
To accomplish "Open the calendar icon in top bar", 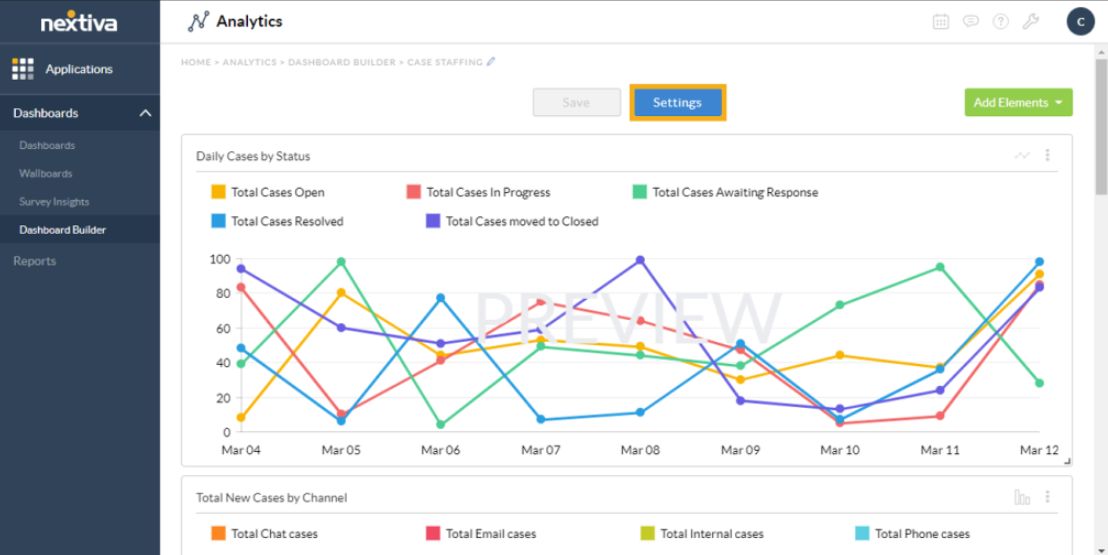I will (940, 21).
